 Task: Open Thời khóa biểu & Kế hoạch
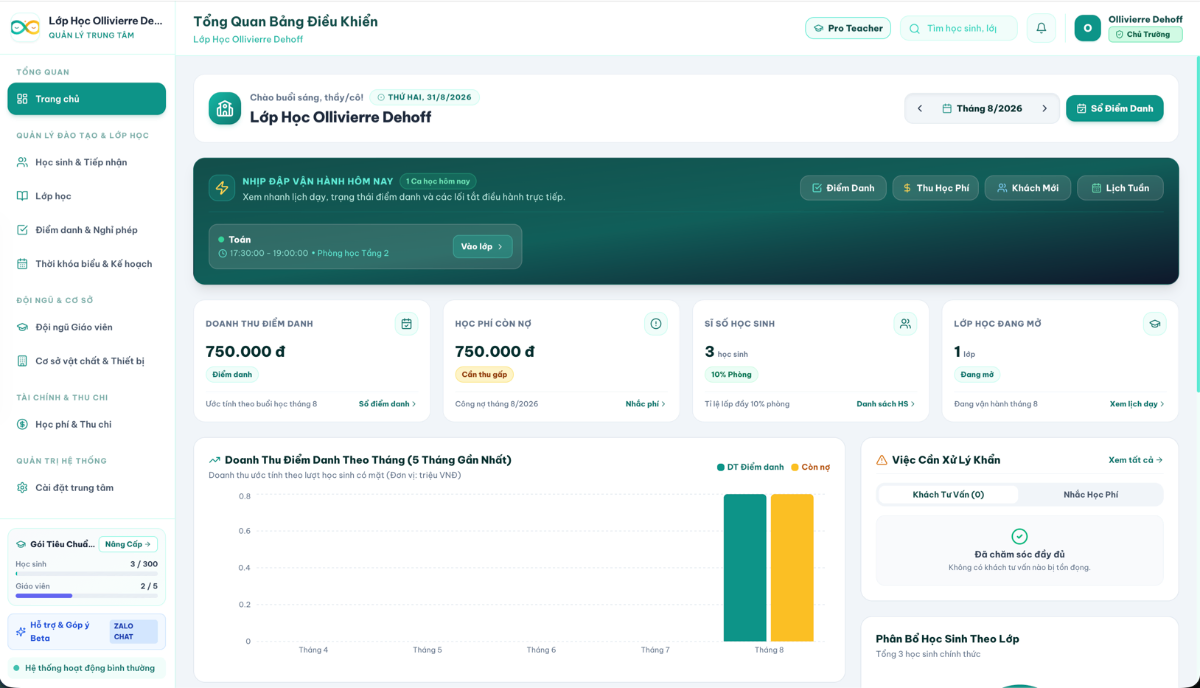click(x=87, y=264)
